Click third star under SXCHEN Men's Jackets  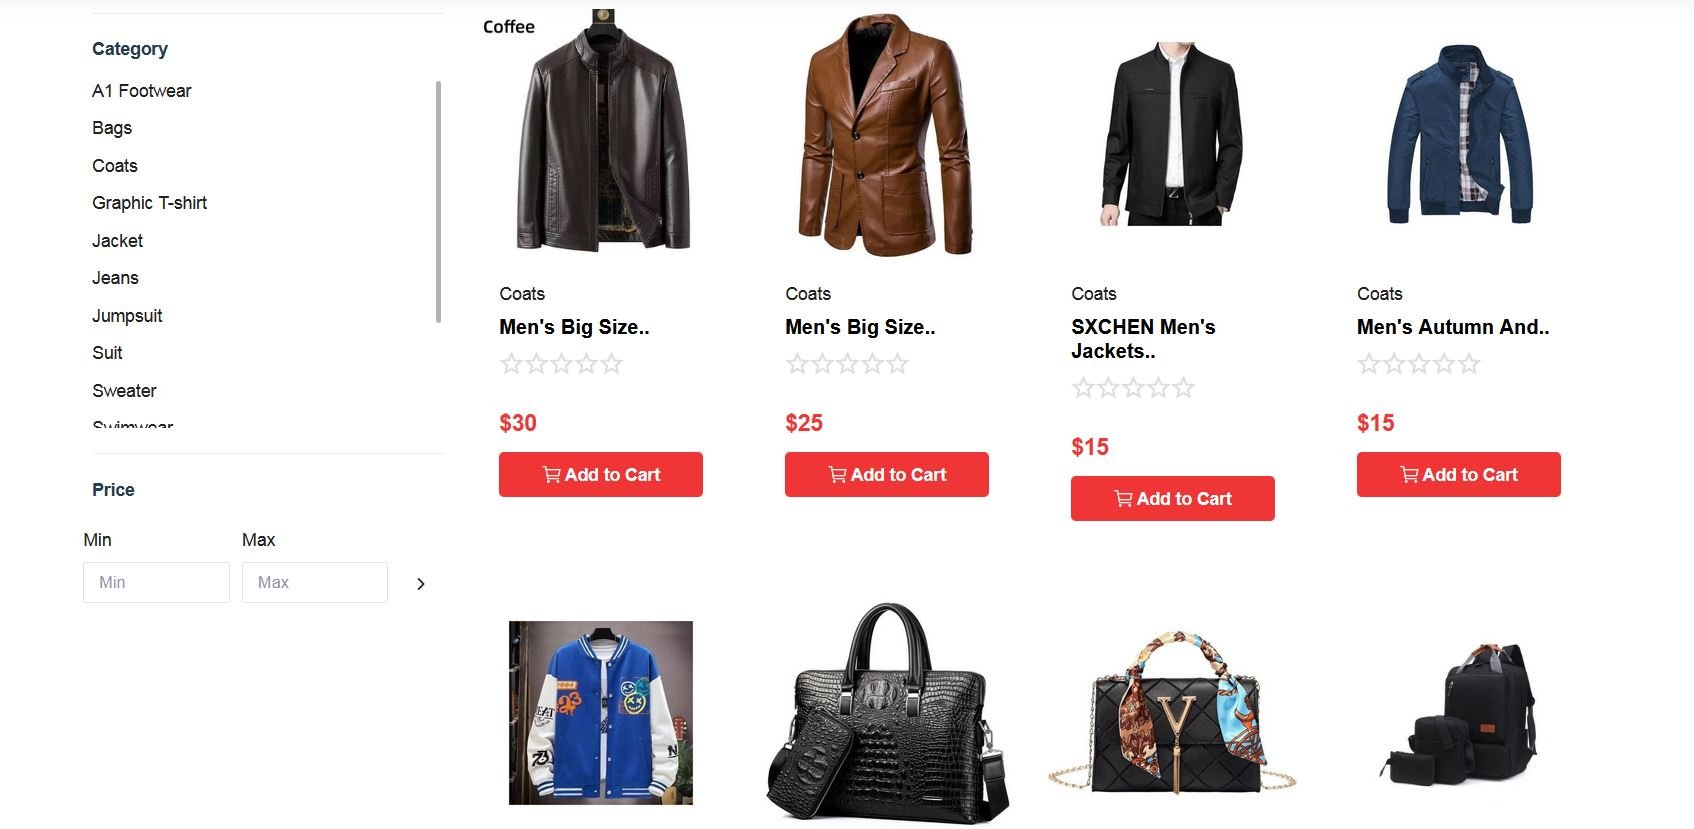(x=1133, y=388)
